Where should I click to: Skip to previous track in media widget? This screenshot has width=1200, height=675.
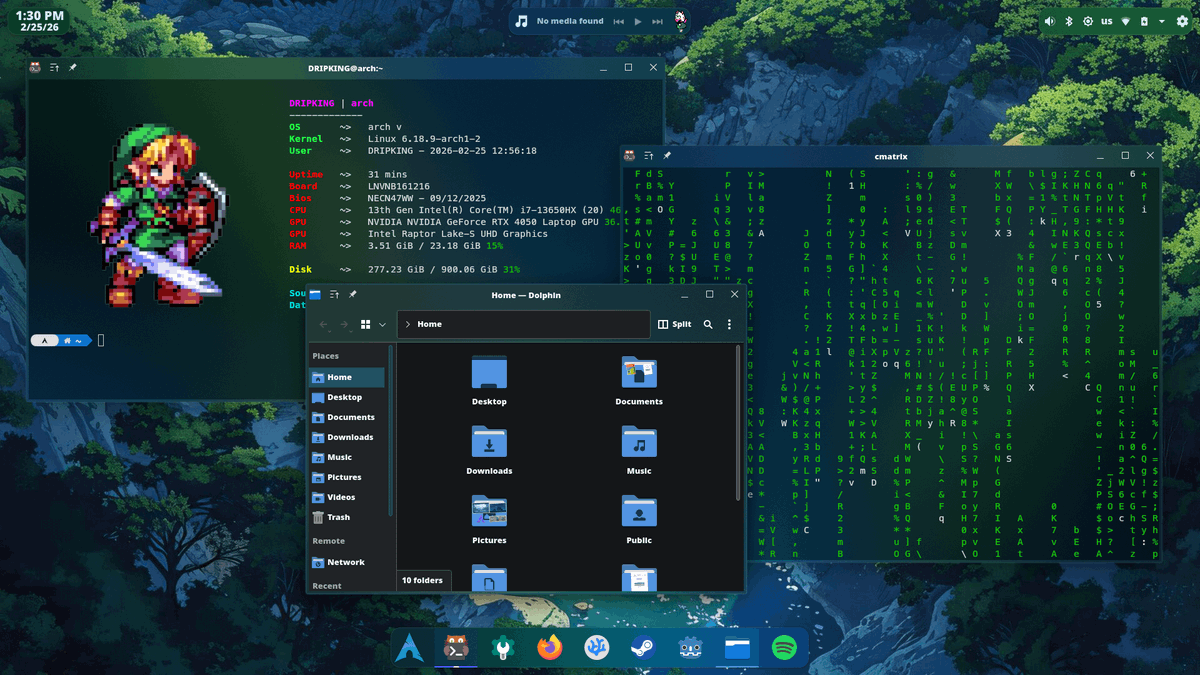tap(619, 21)
